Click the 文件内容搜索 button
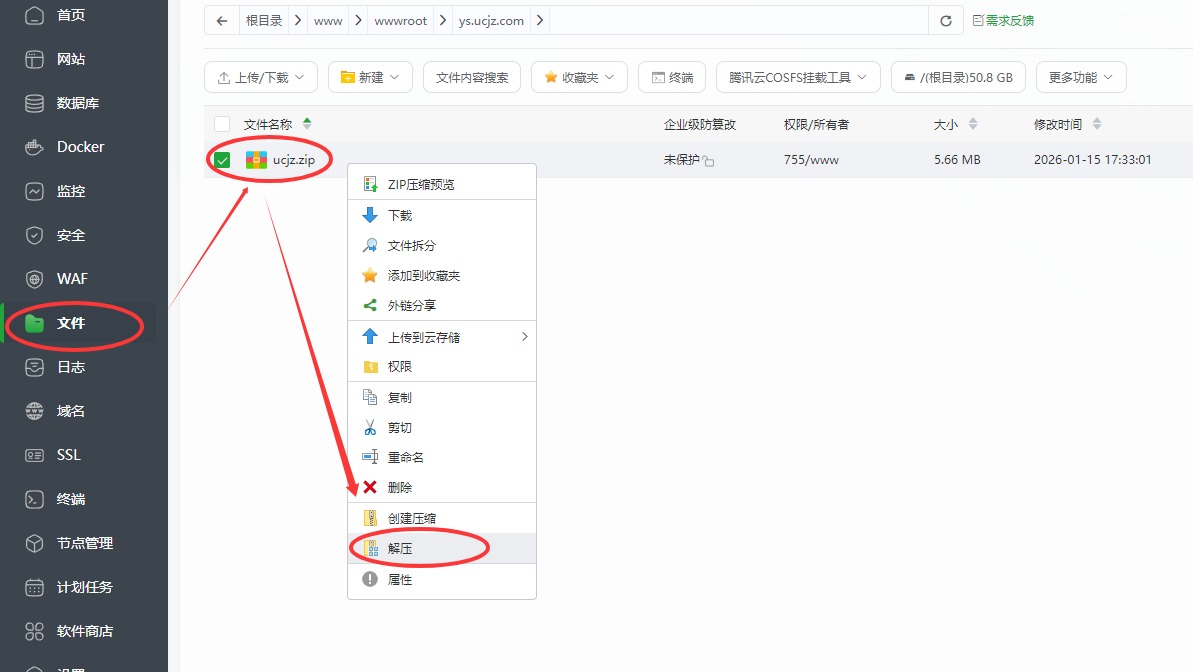Image resolution: width=1193 pixels, height=672 pixels. pyautogui.click(x=471, y=76)
